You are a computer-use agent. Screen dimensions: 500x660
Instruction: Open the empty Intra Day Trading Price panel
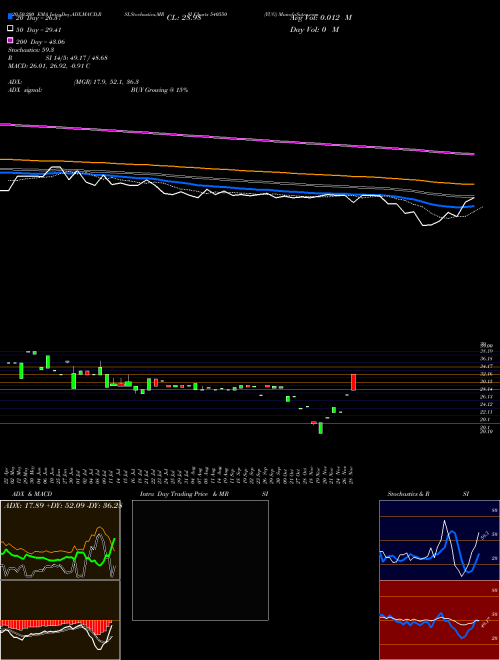click(200, 560)
